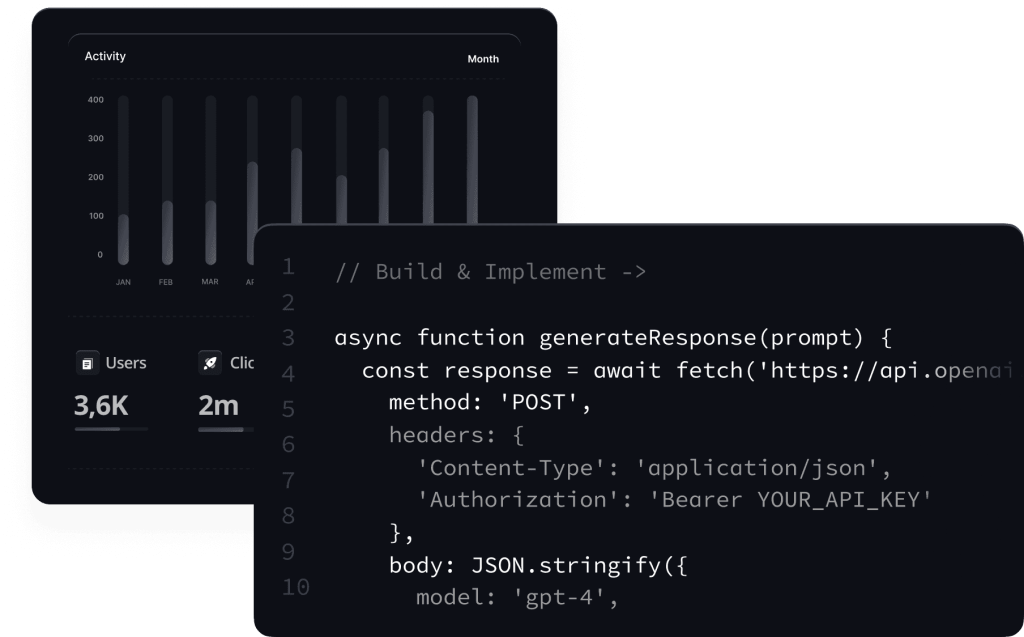Viewport: 1024px width, 637px height.
Task: Click the Users document icon
Action: point(87,363)
